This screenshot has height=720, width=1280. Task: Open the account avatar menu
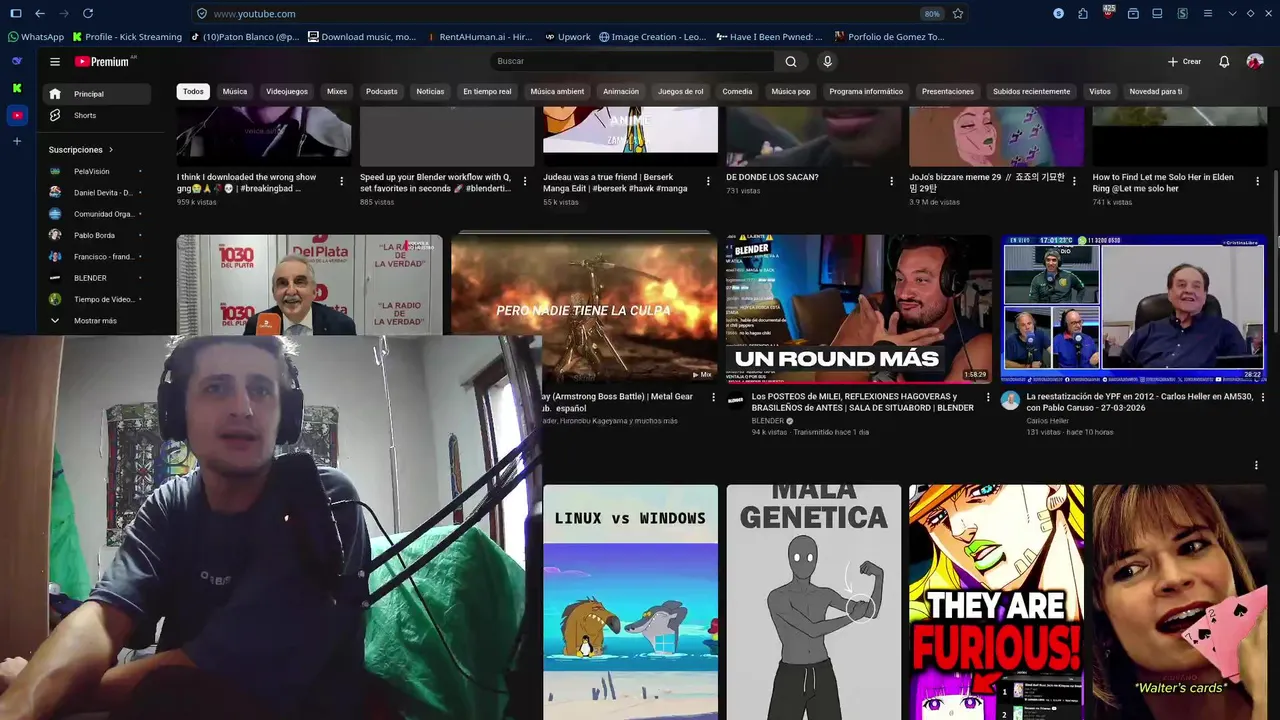point(1255,62)
